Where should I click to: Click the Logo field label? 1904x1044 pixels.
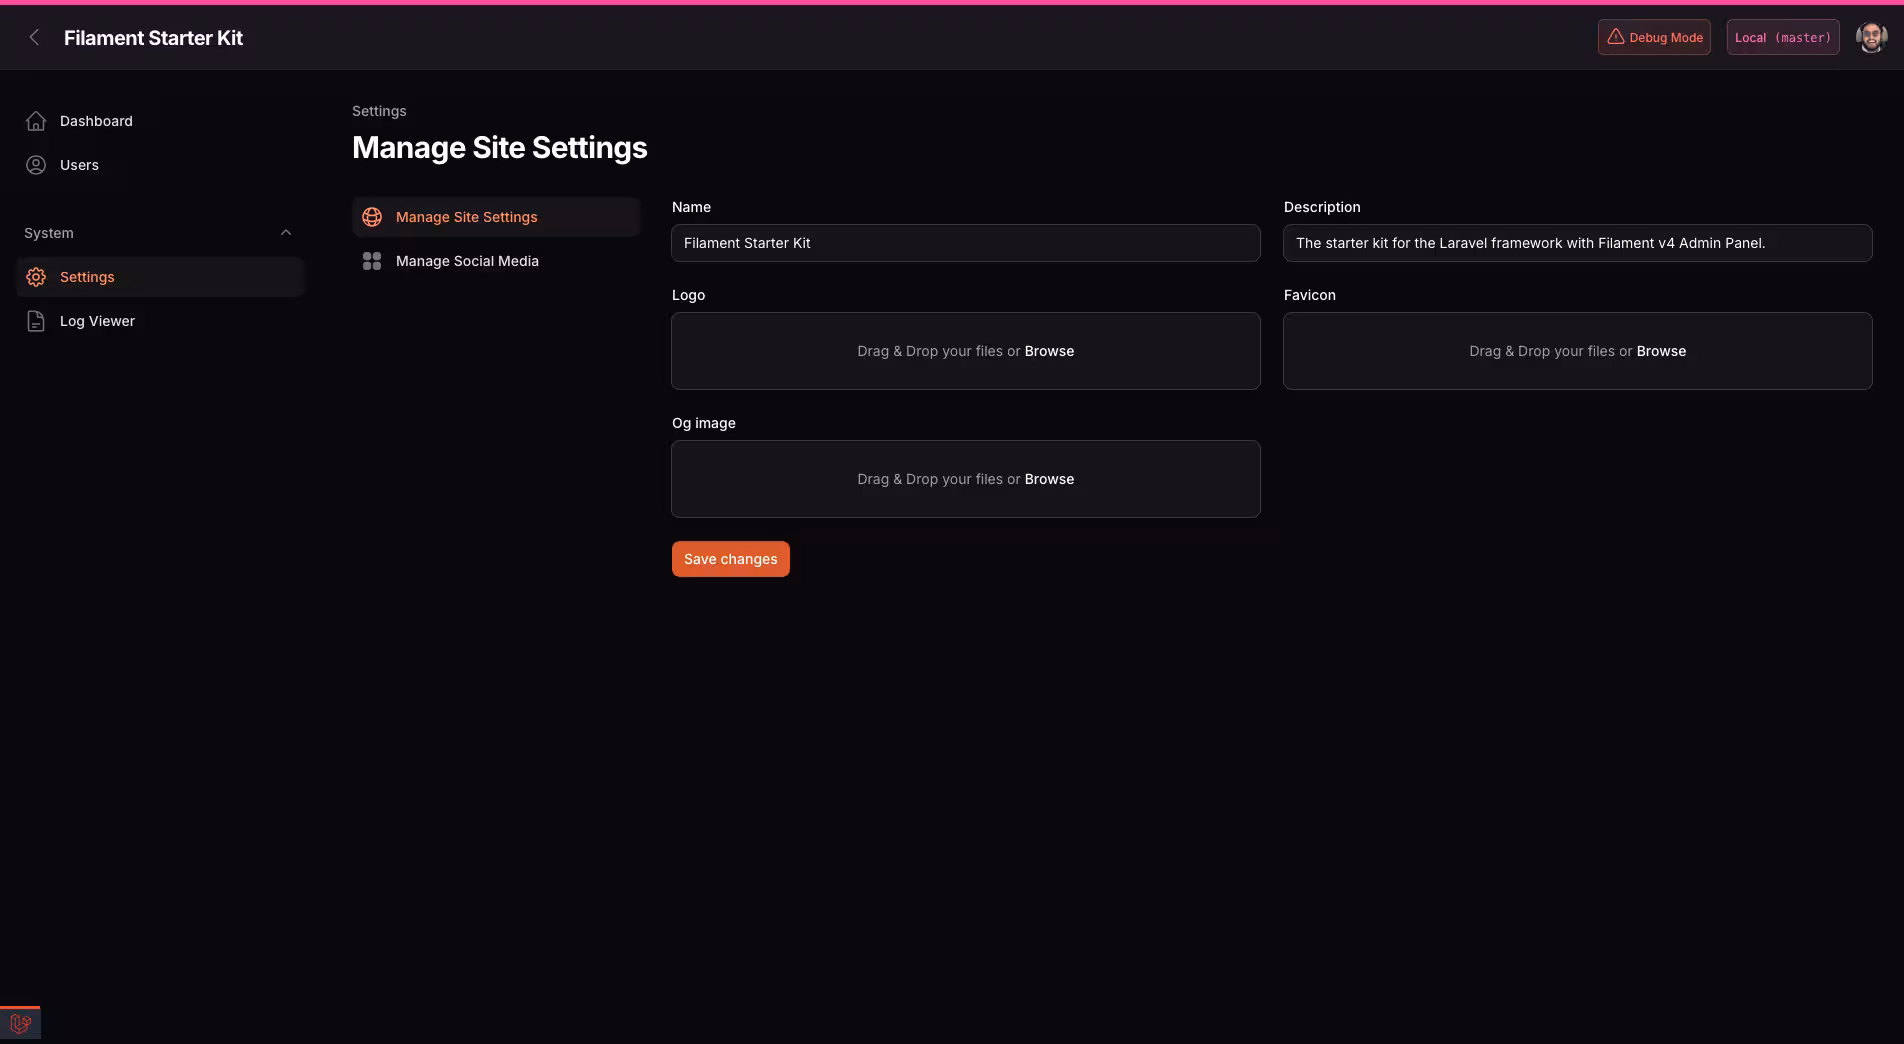(x=688, y=295)
